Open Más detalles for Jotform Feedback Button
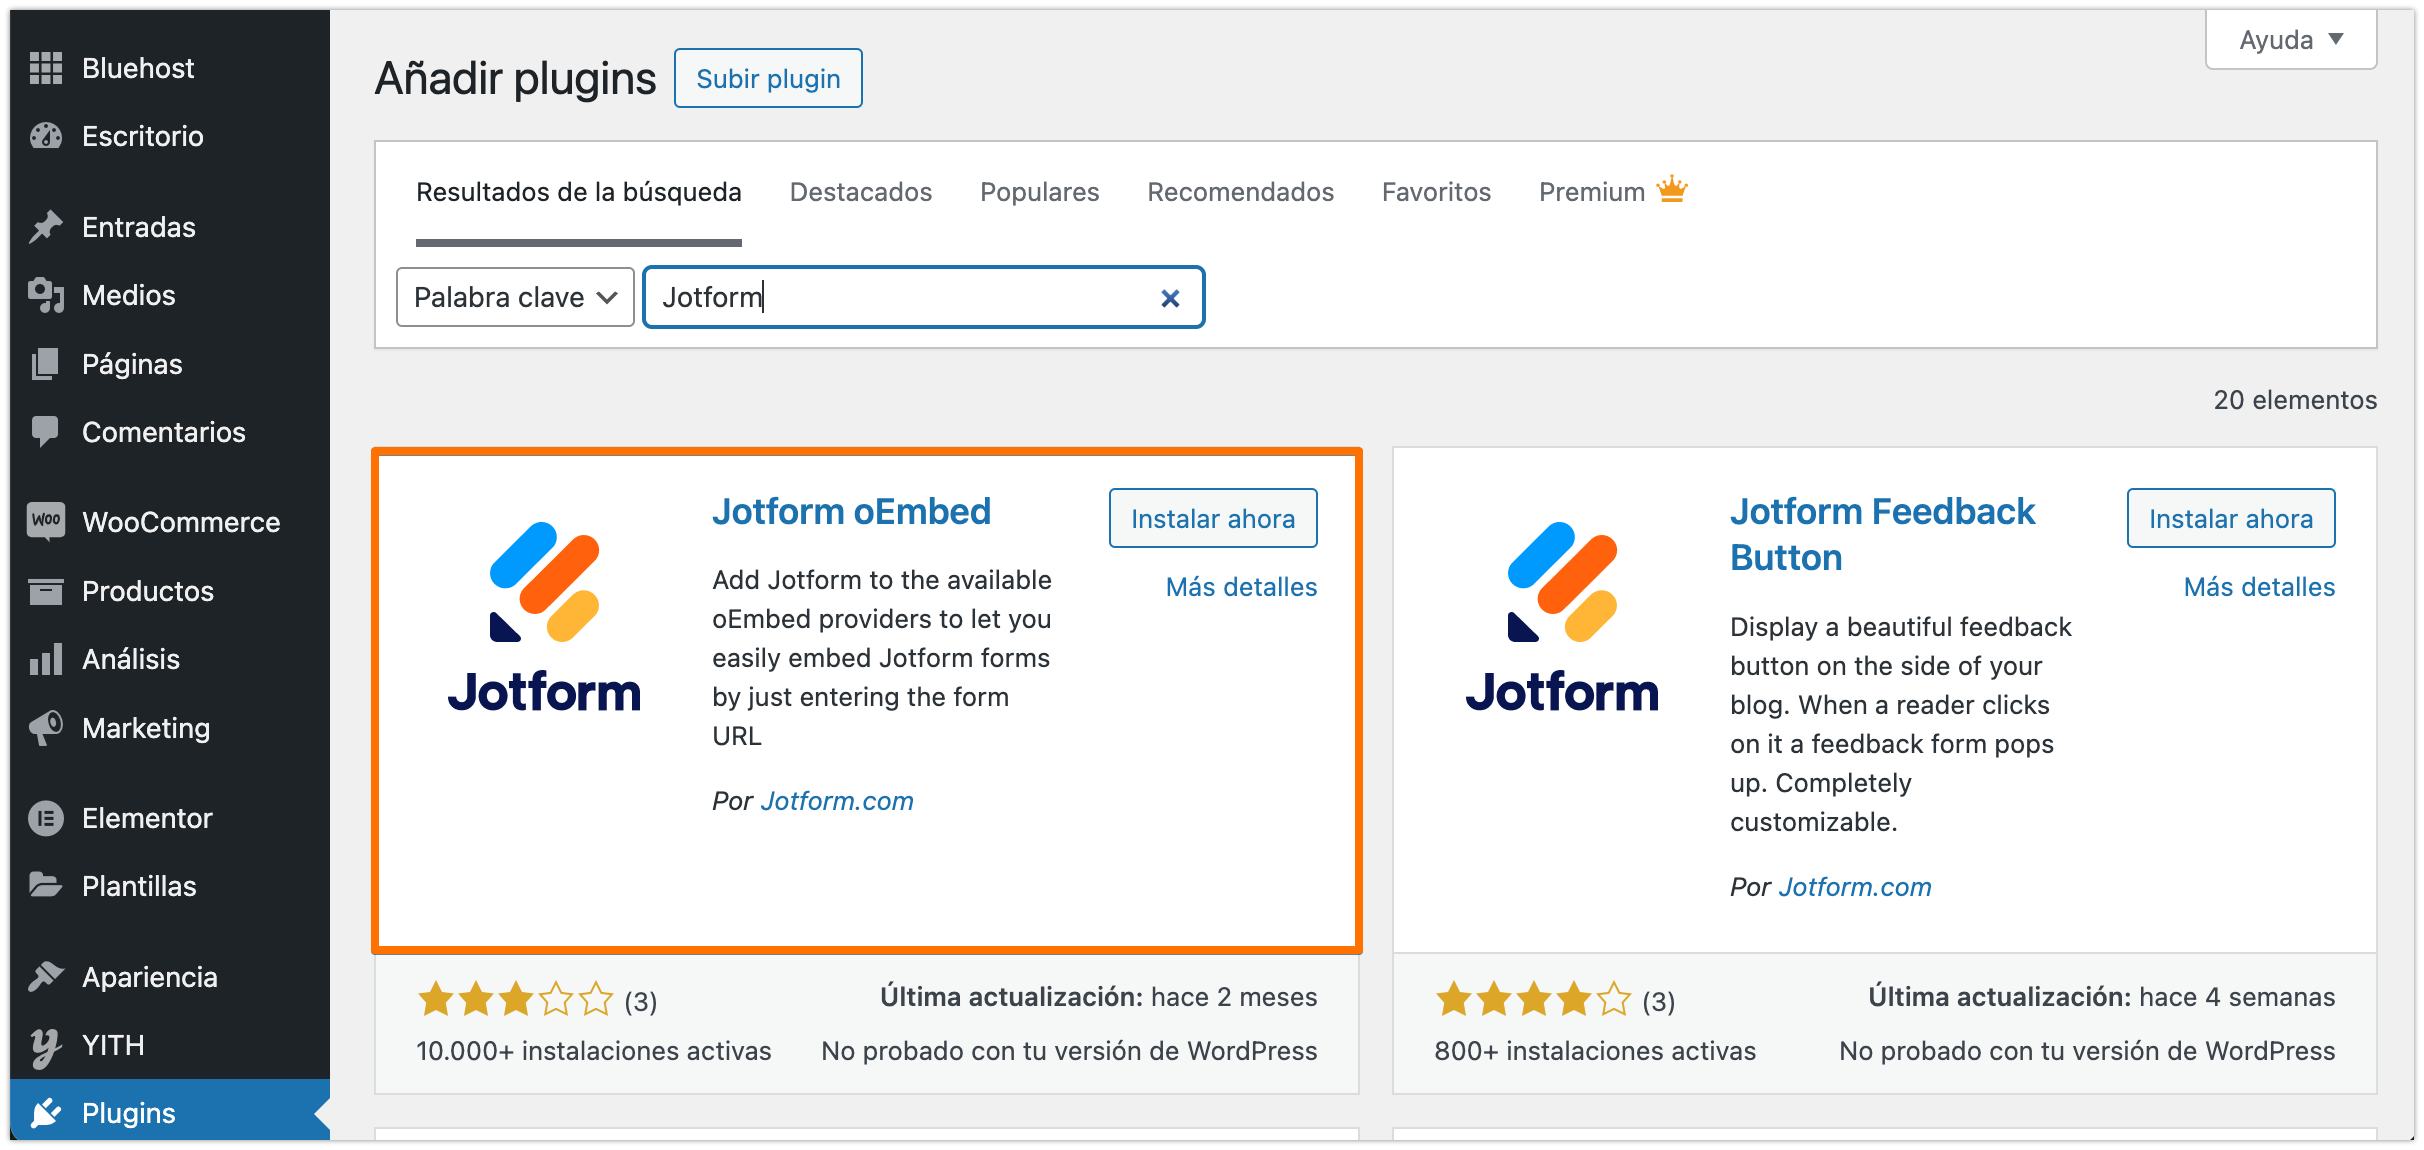Viewport: 2424px width, 1150px height. 2259,587
